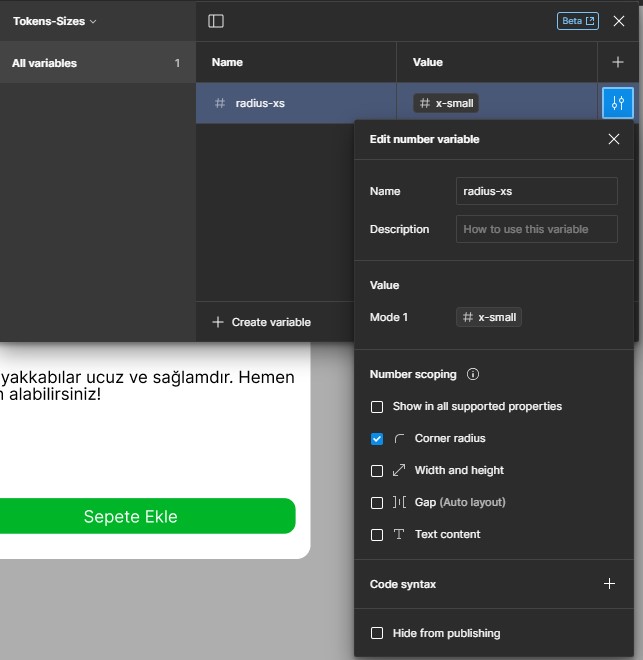Add code syntax with plus icon
This screenshot has width=643, height=660.
[609, 584]
